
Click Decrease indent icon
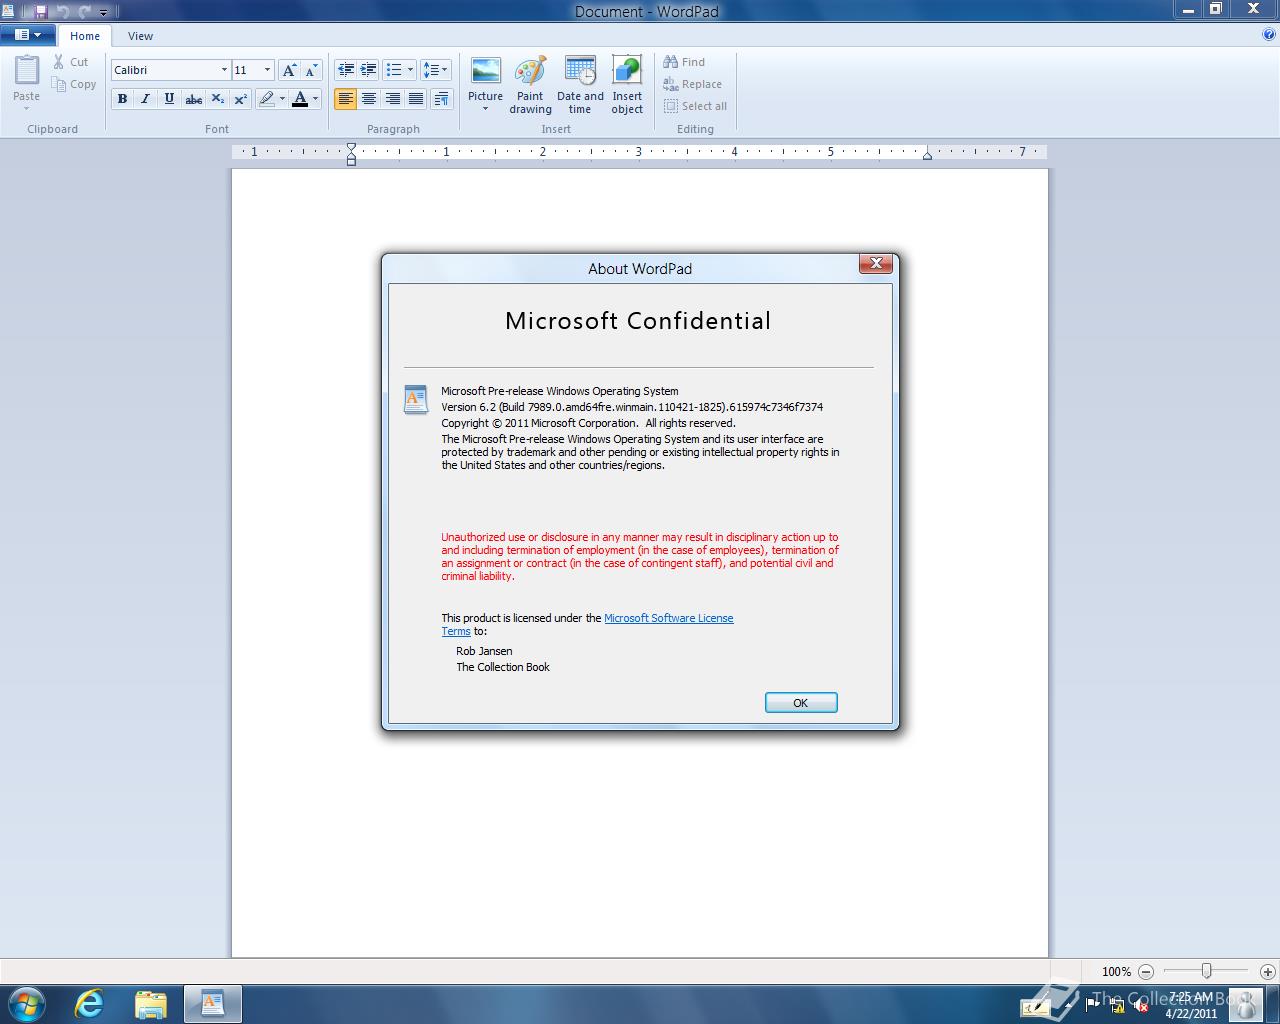(345, 70)
